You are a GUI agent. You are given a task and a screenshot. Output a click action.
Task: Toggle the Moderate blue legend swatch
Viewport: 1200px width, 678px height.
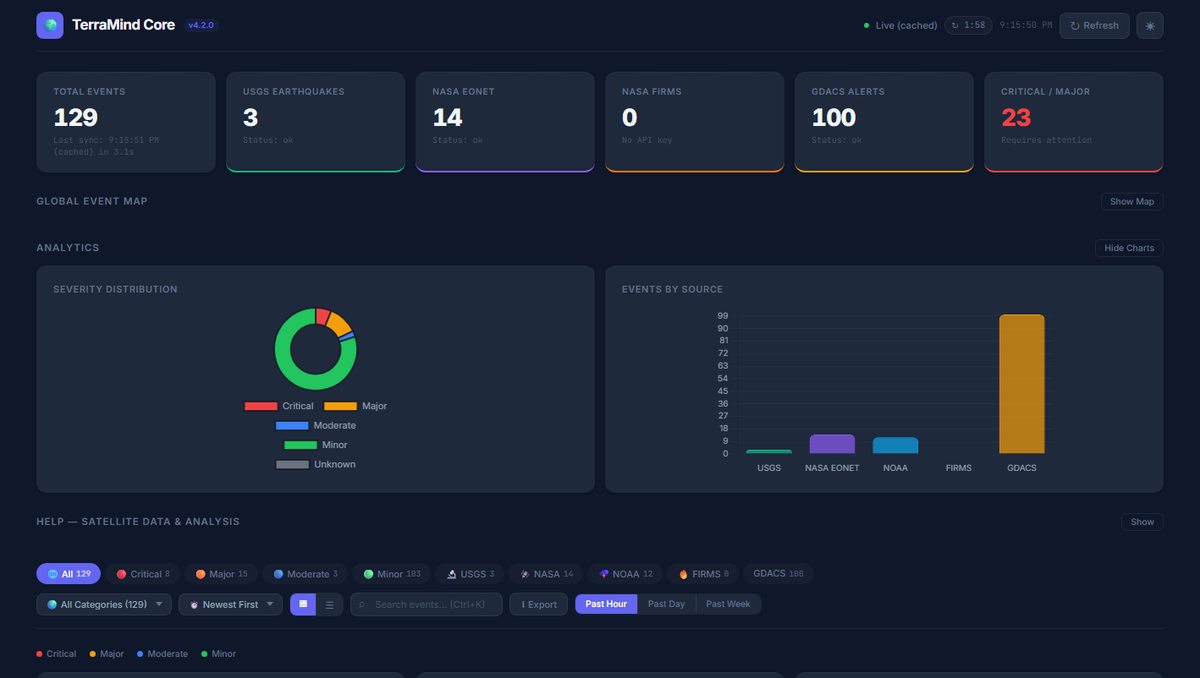[x=293, y=426]
